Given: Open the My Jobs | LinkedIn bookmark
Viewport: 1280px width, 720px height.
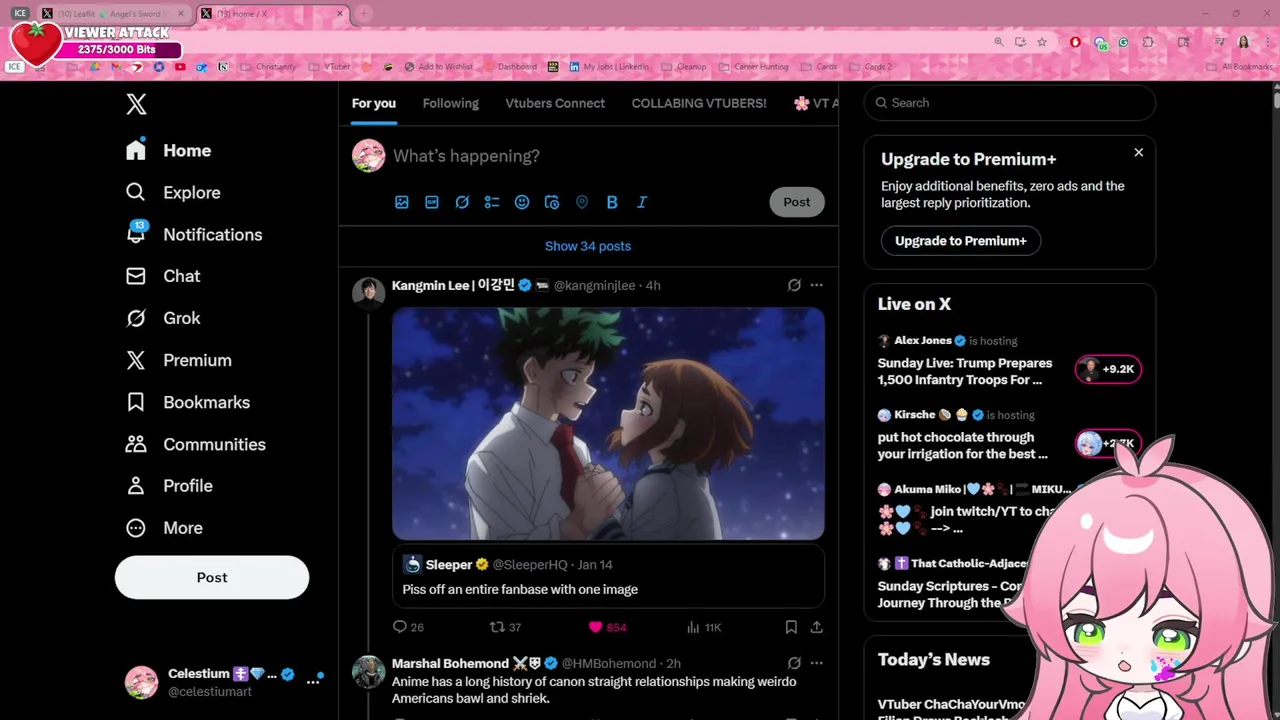Looking at the screenshot, I should 609,67.
